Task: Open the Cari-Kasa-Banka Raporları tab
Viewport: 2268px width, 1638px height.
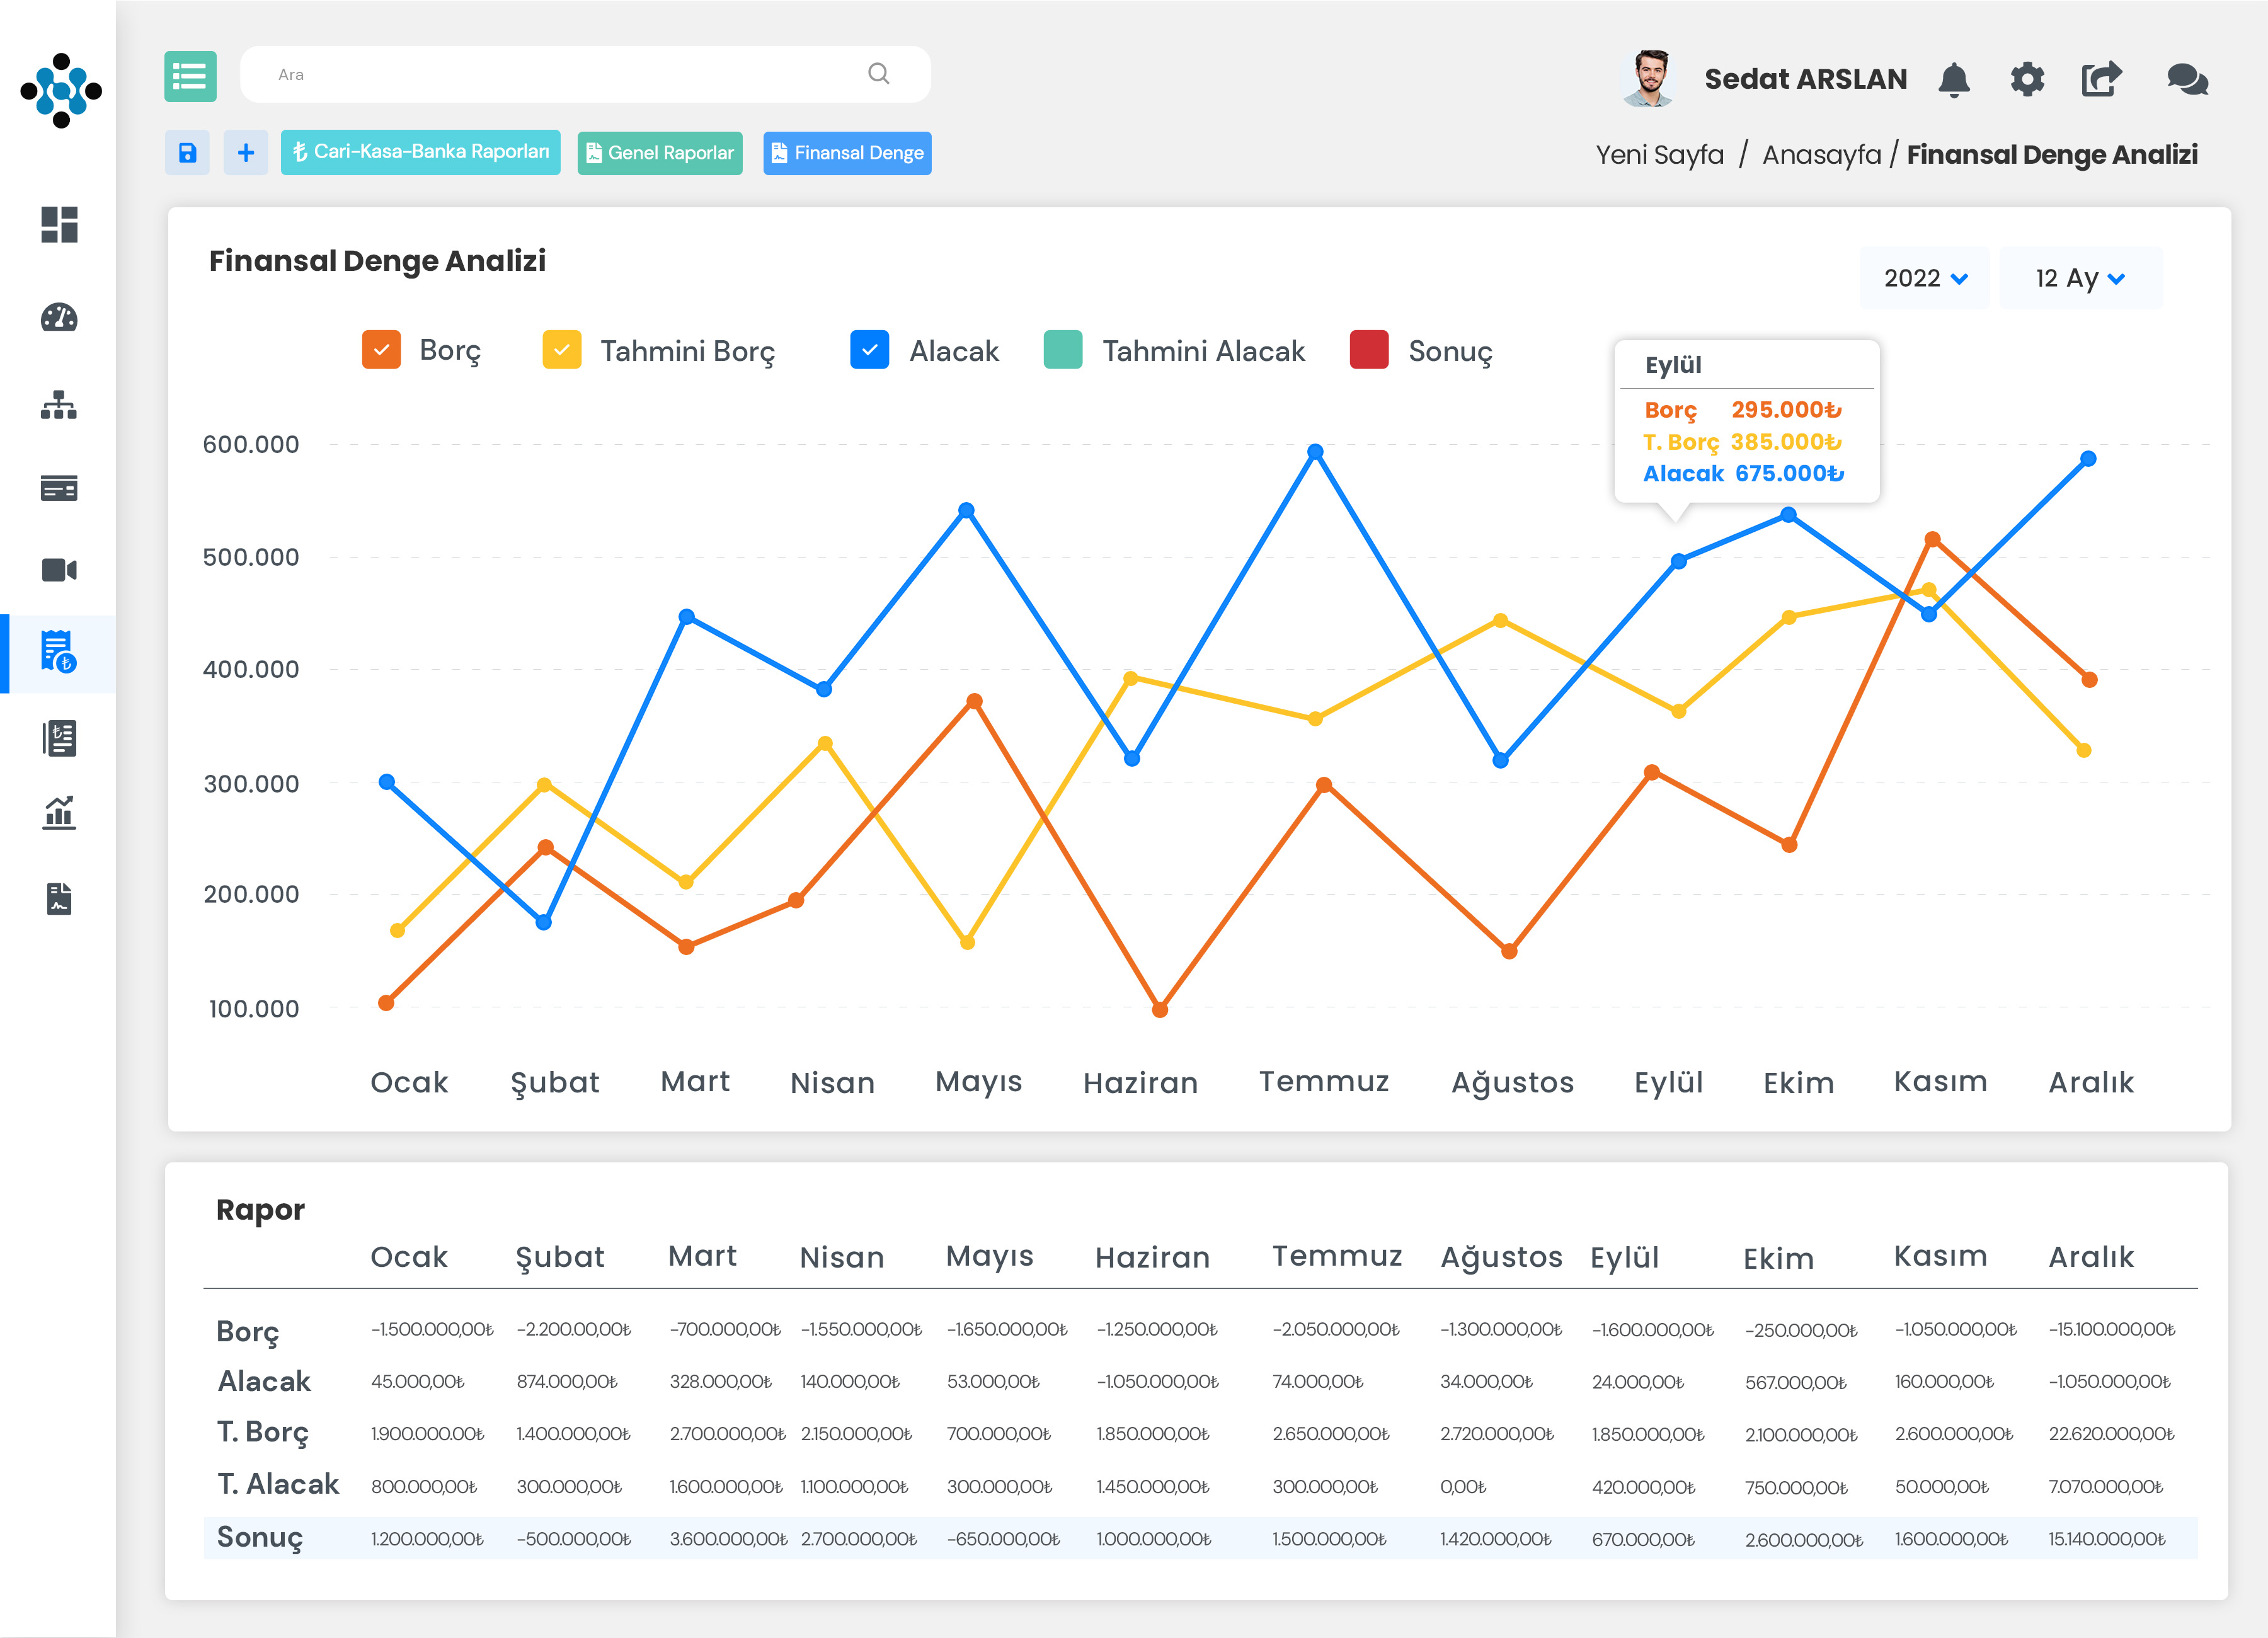Action: pos(420,152)
